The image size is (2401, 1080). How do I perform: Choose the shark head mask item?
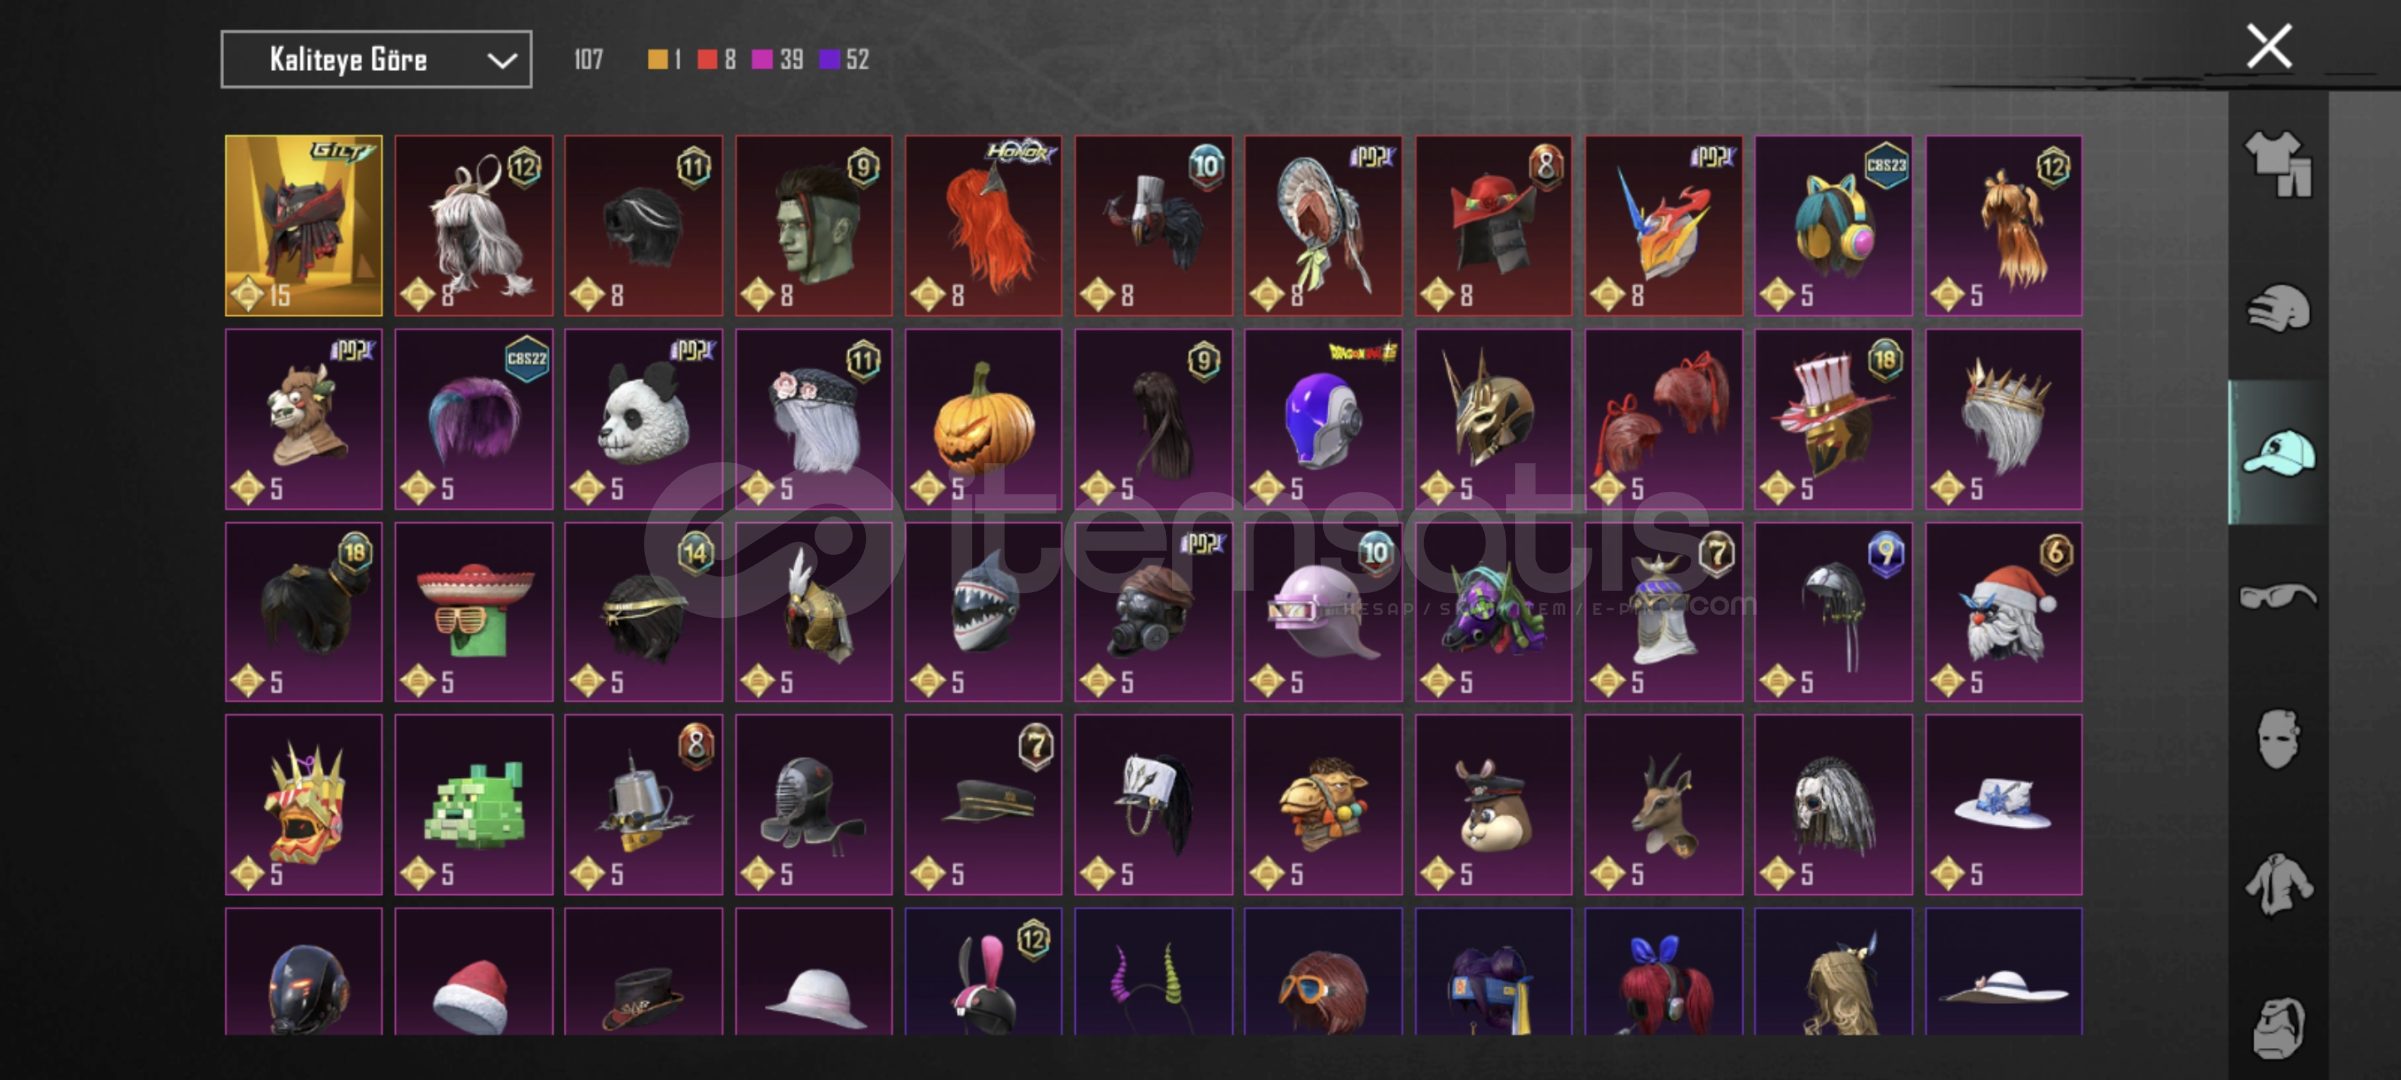click(x=983, y=612)
